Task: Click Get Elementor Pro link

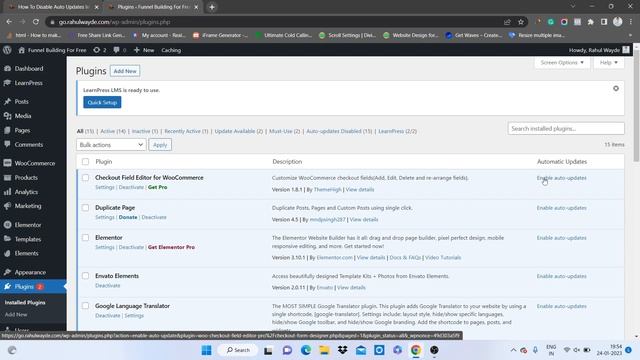Action: (171, 247)
